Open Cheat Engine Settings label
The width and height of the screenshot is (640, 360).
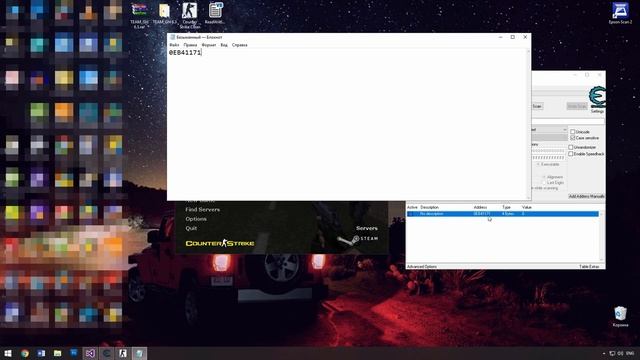click(597, 111)
